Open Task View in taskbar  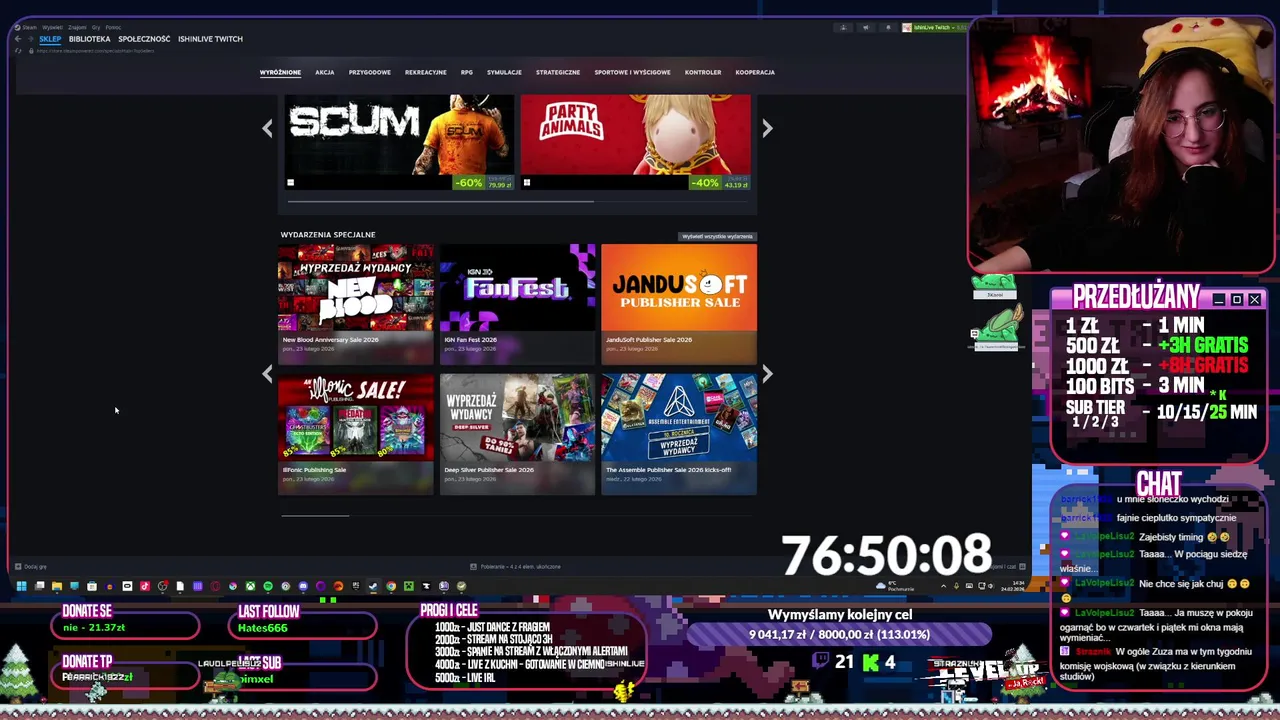(39, 586)
